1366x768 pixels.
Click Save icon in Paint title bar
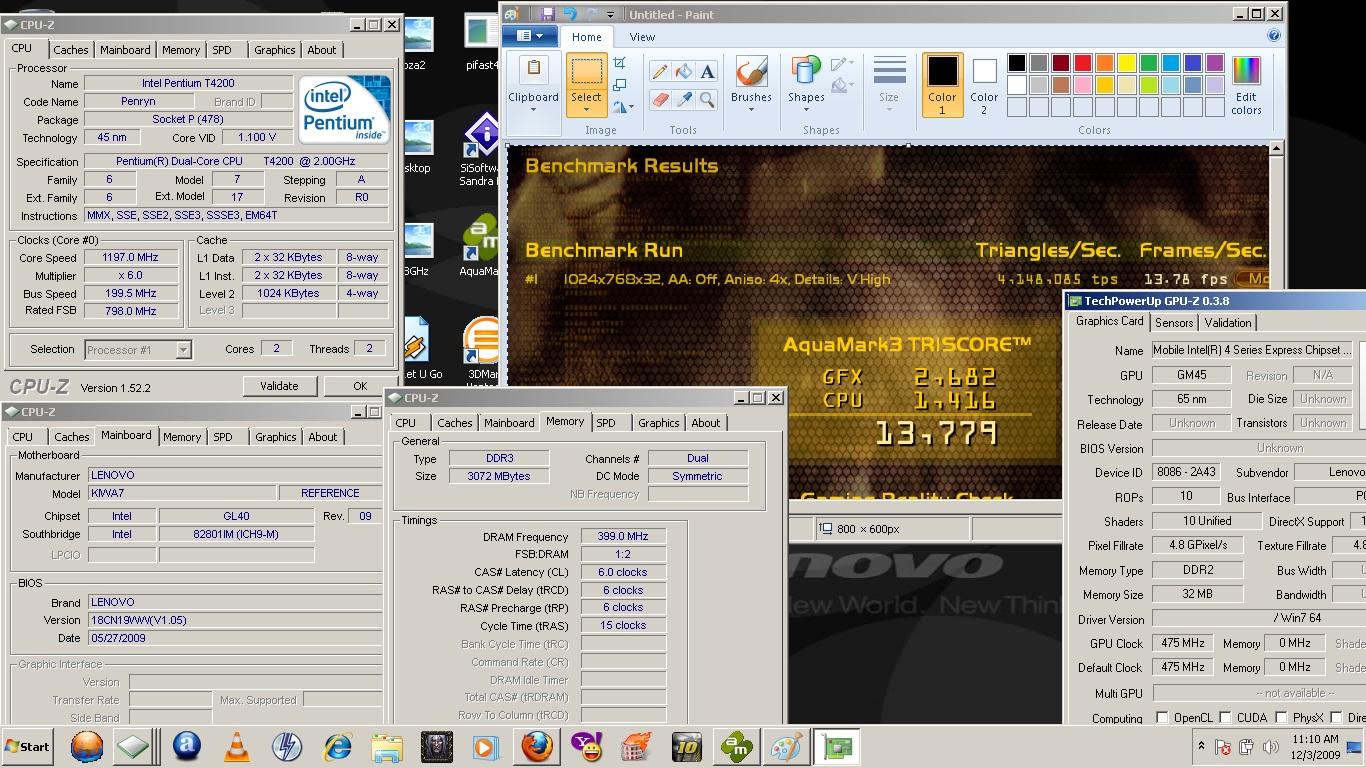[x=547, y=14]
